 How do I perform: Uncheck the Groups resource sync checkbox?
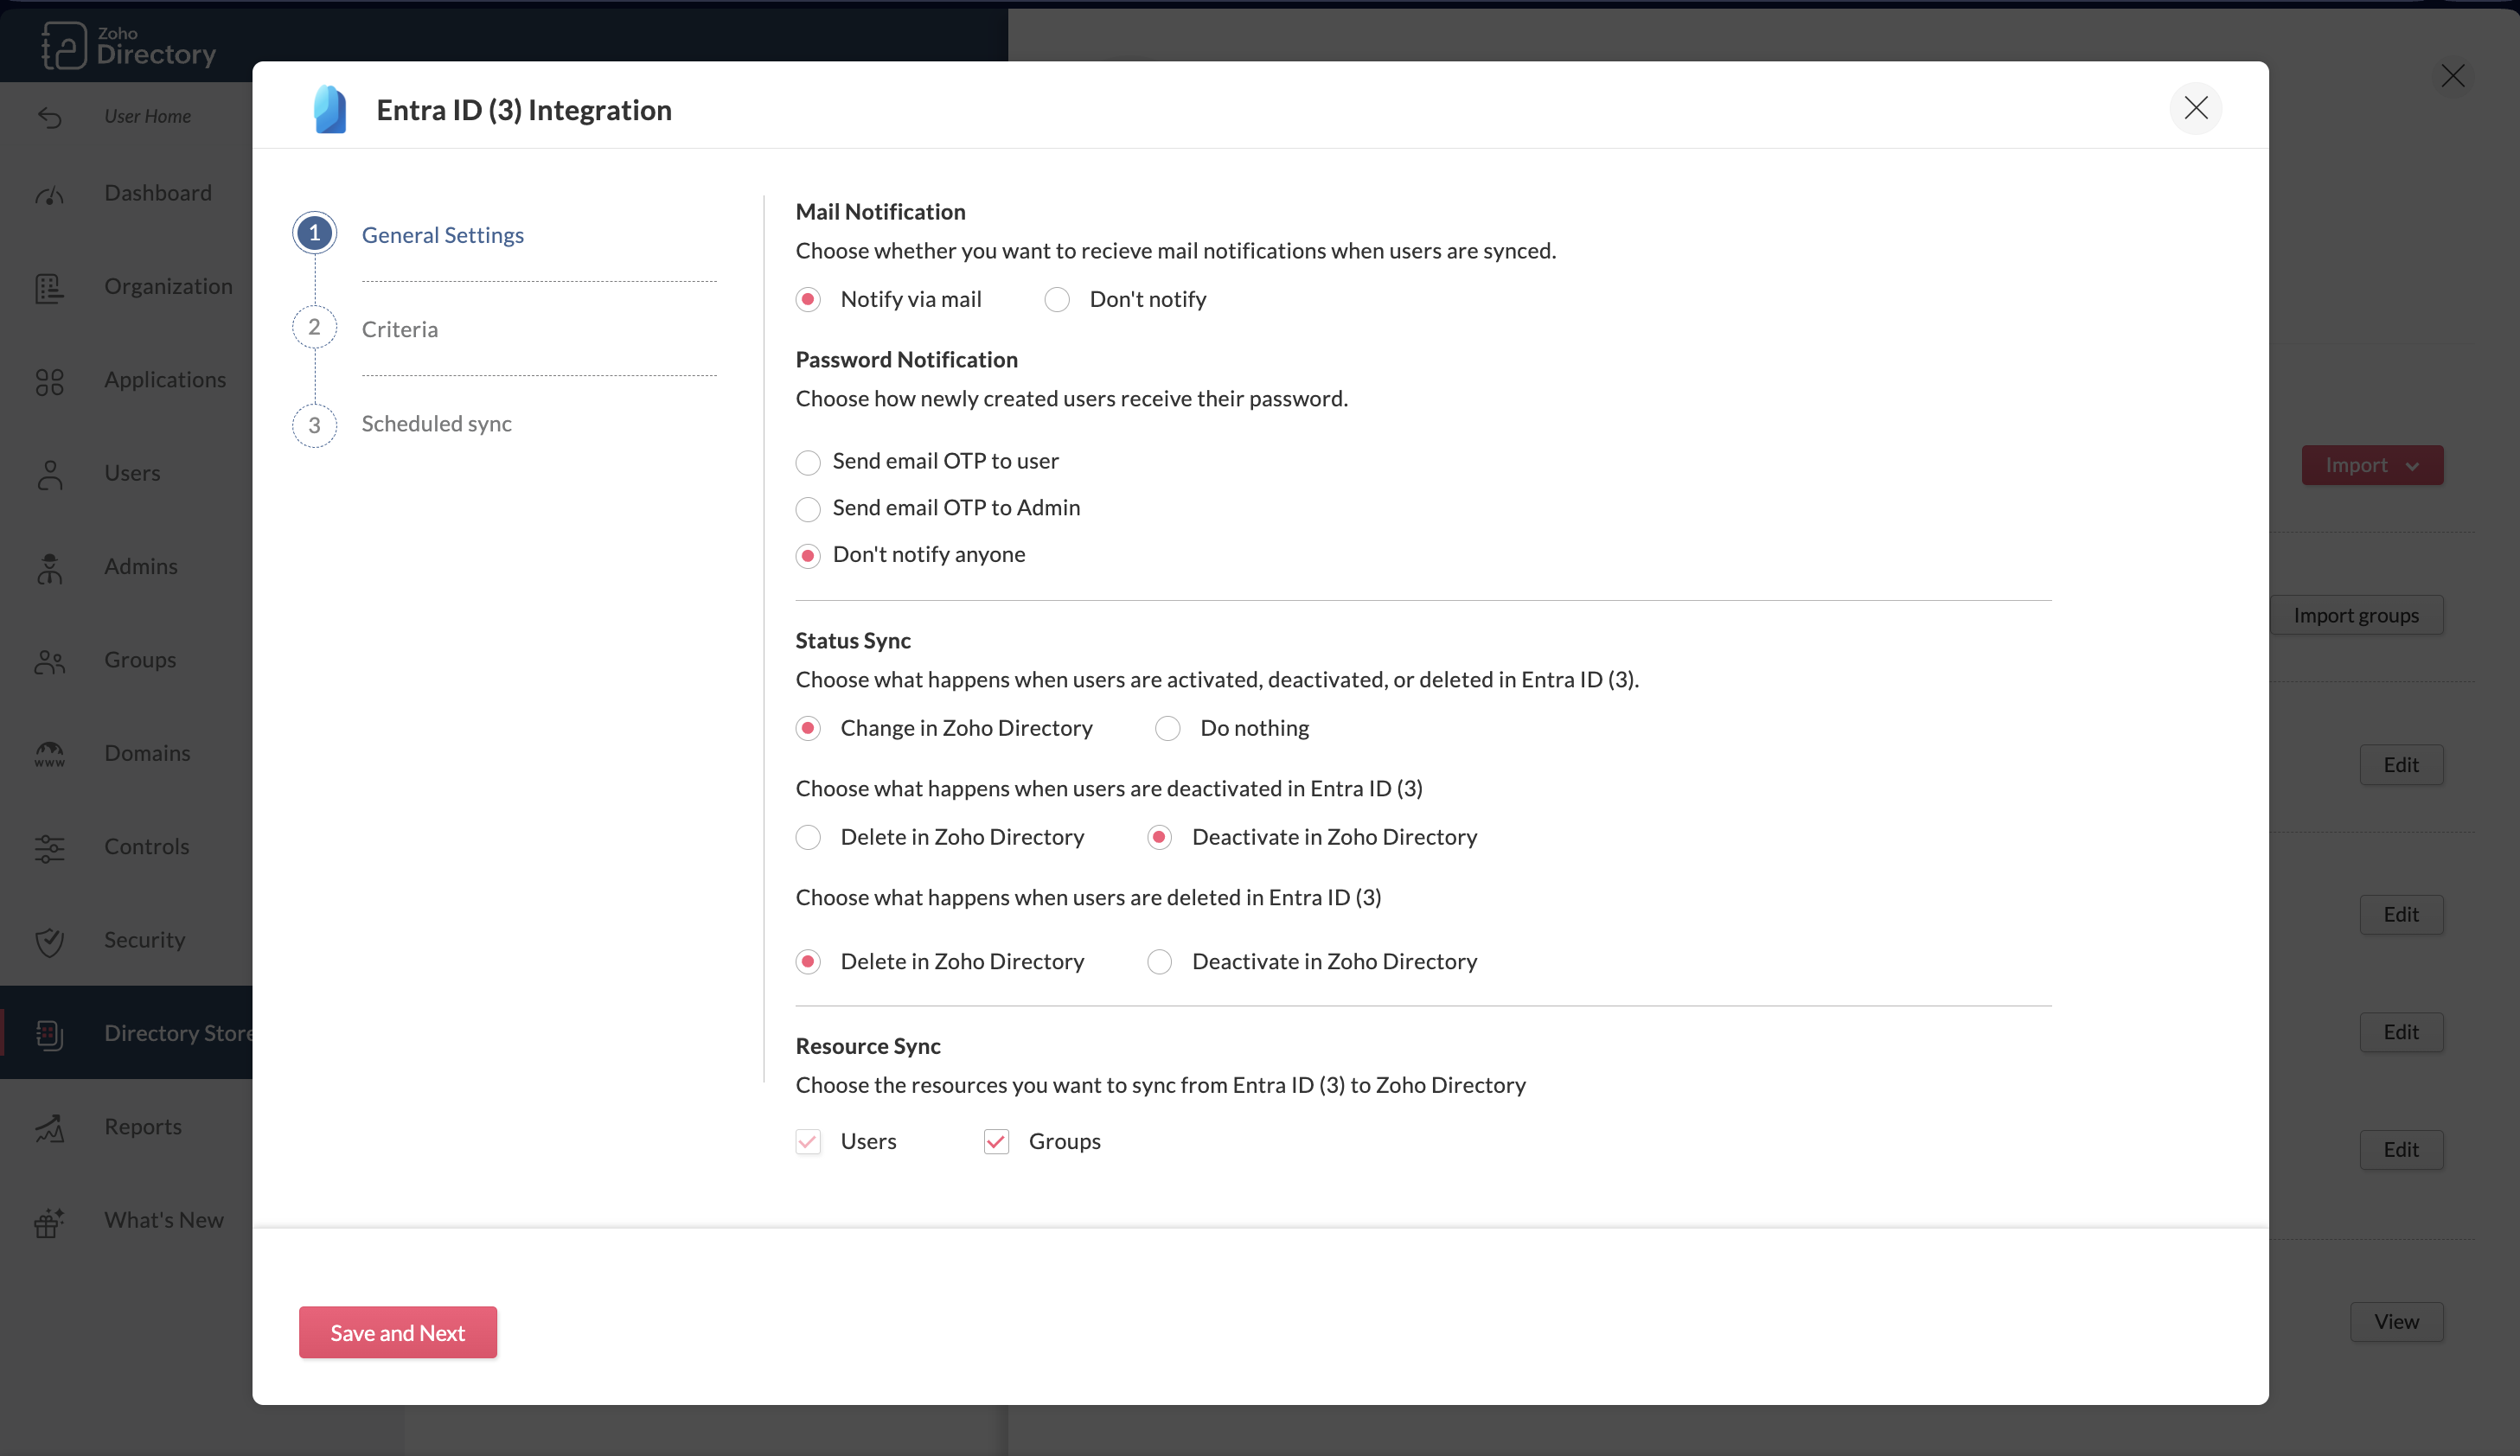pyautogui.click(x=996, y=1142)
